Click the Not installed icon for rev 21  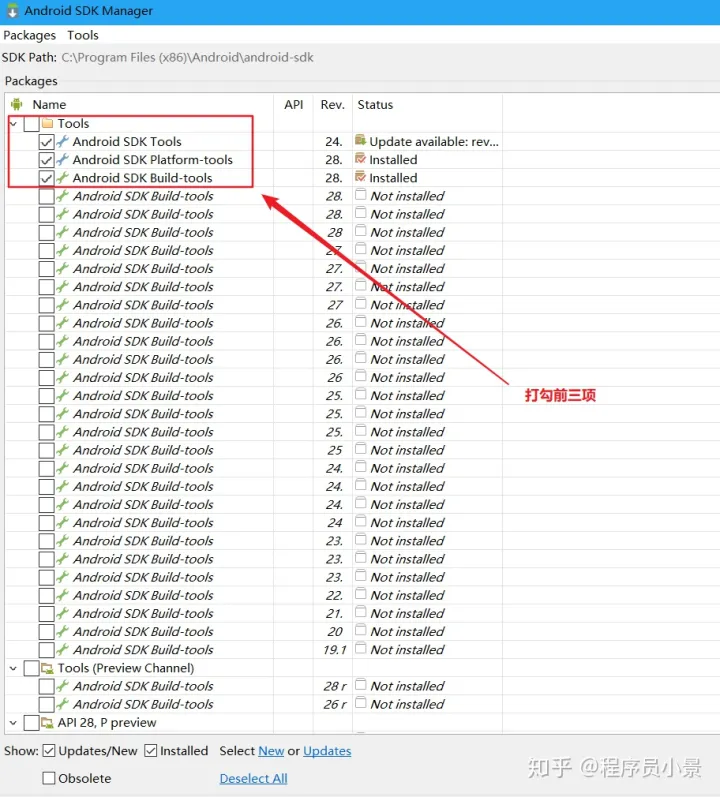coord(361,612)
